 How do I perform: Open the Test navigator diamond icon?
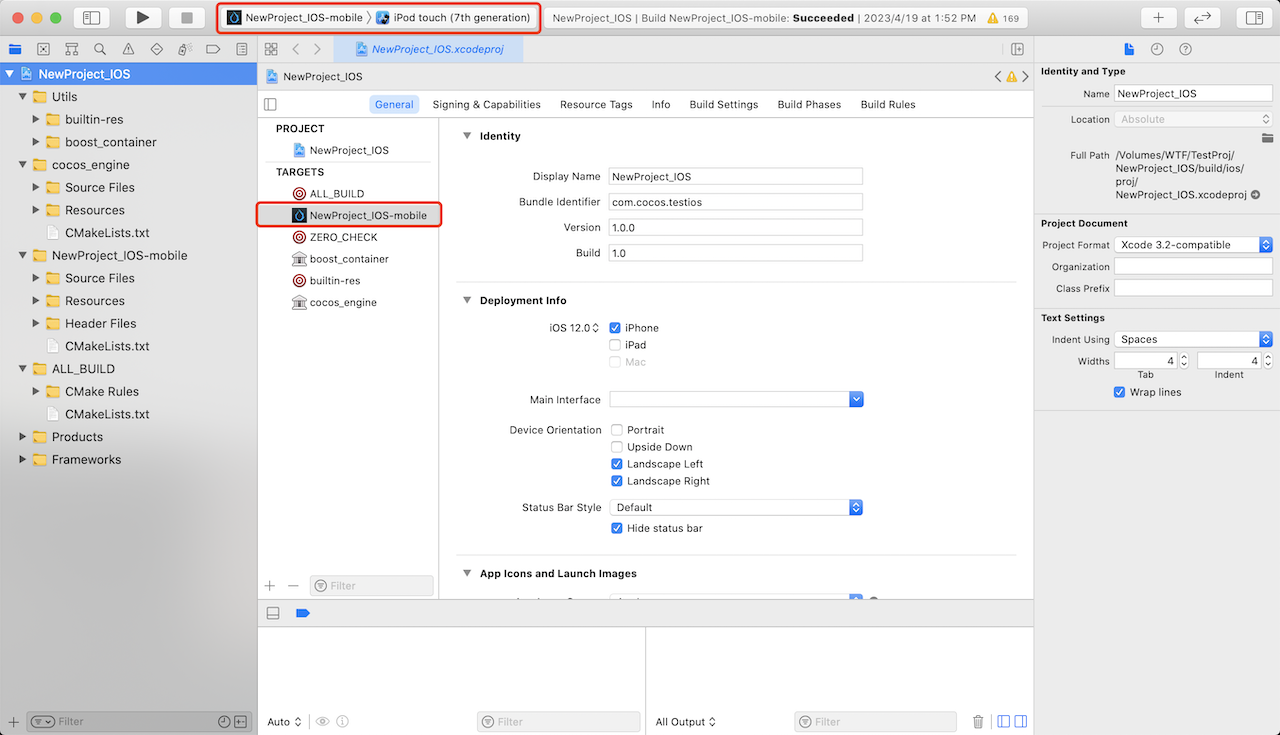pos(156,49)
